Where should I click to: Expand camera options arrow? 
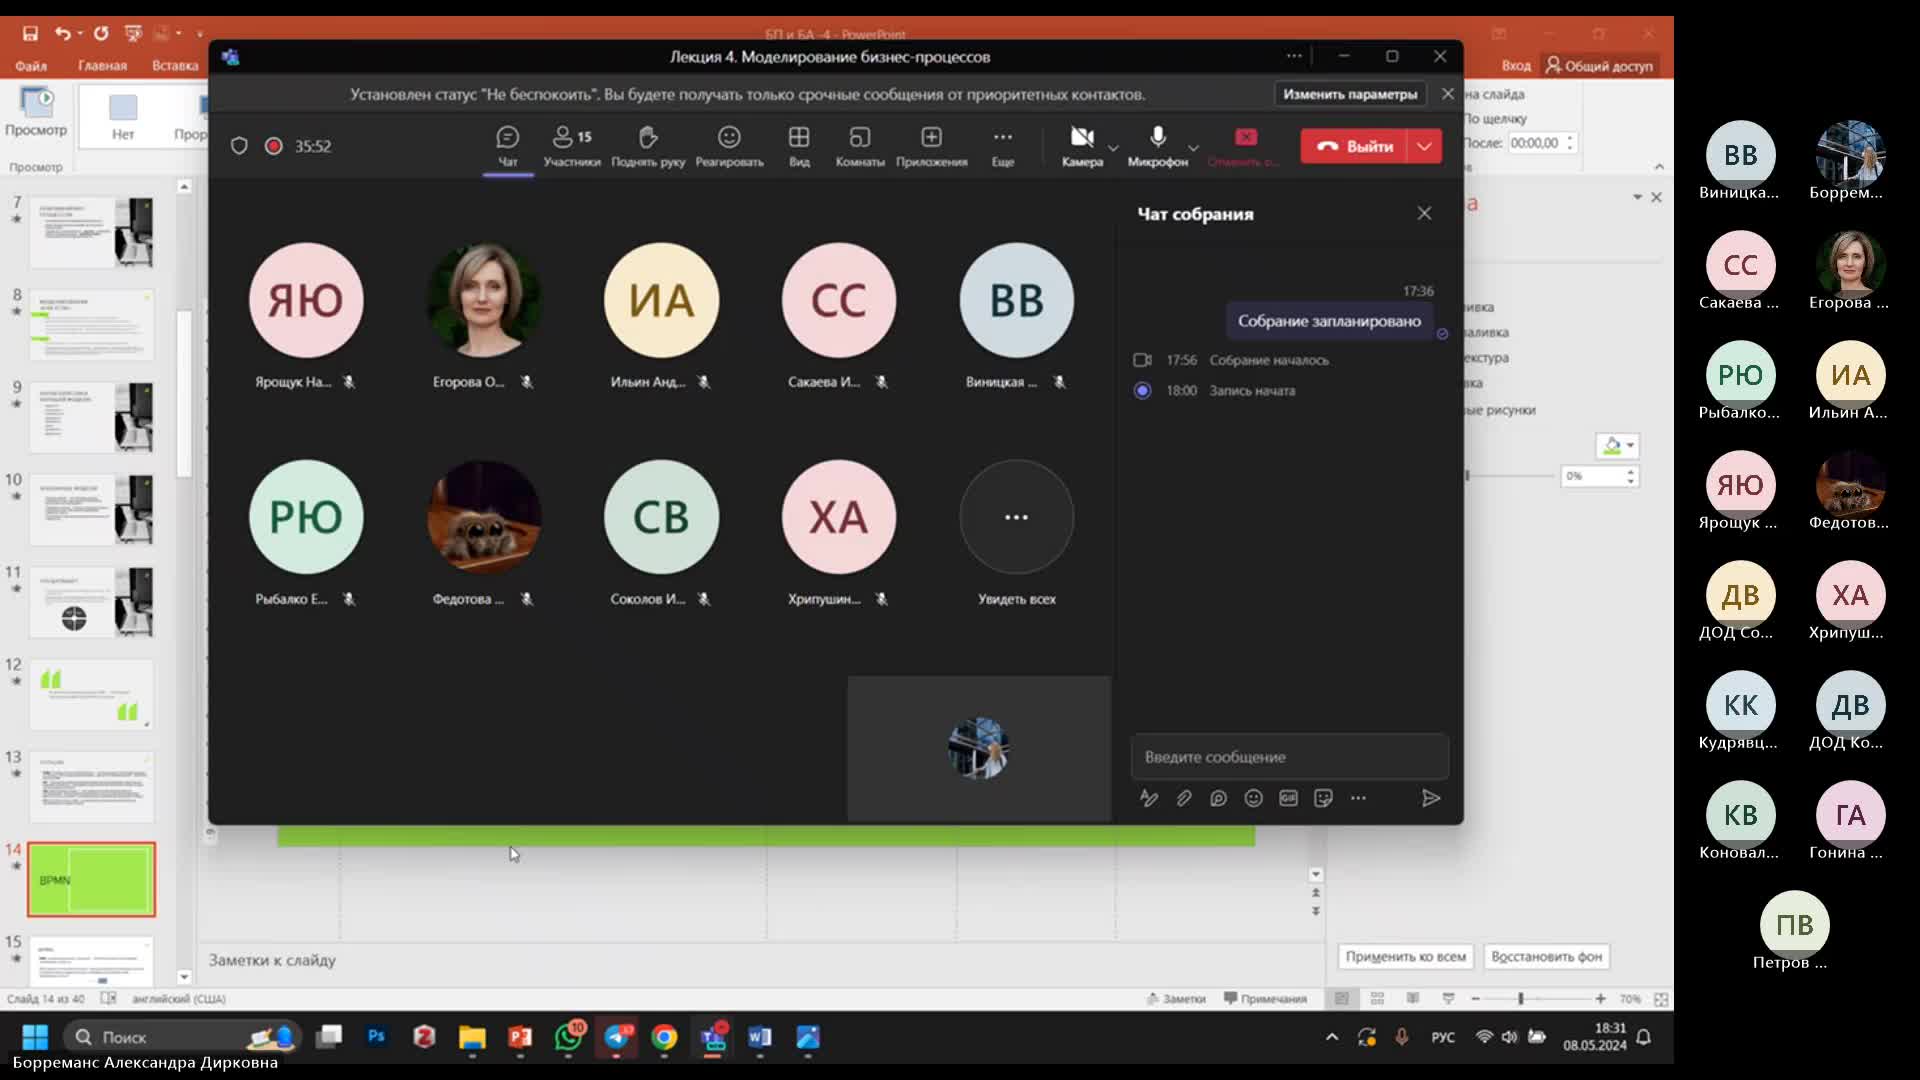[x=1113, y=148]
